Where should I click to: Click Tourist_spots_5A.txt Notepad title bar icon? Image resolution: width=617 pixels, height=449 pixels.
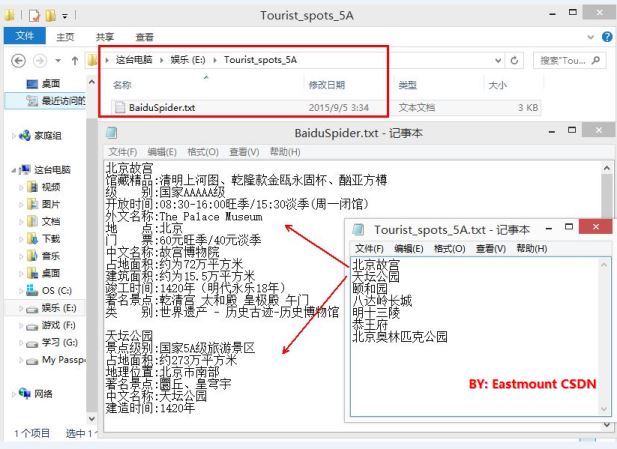click(358, 230)
